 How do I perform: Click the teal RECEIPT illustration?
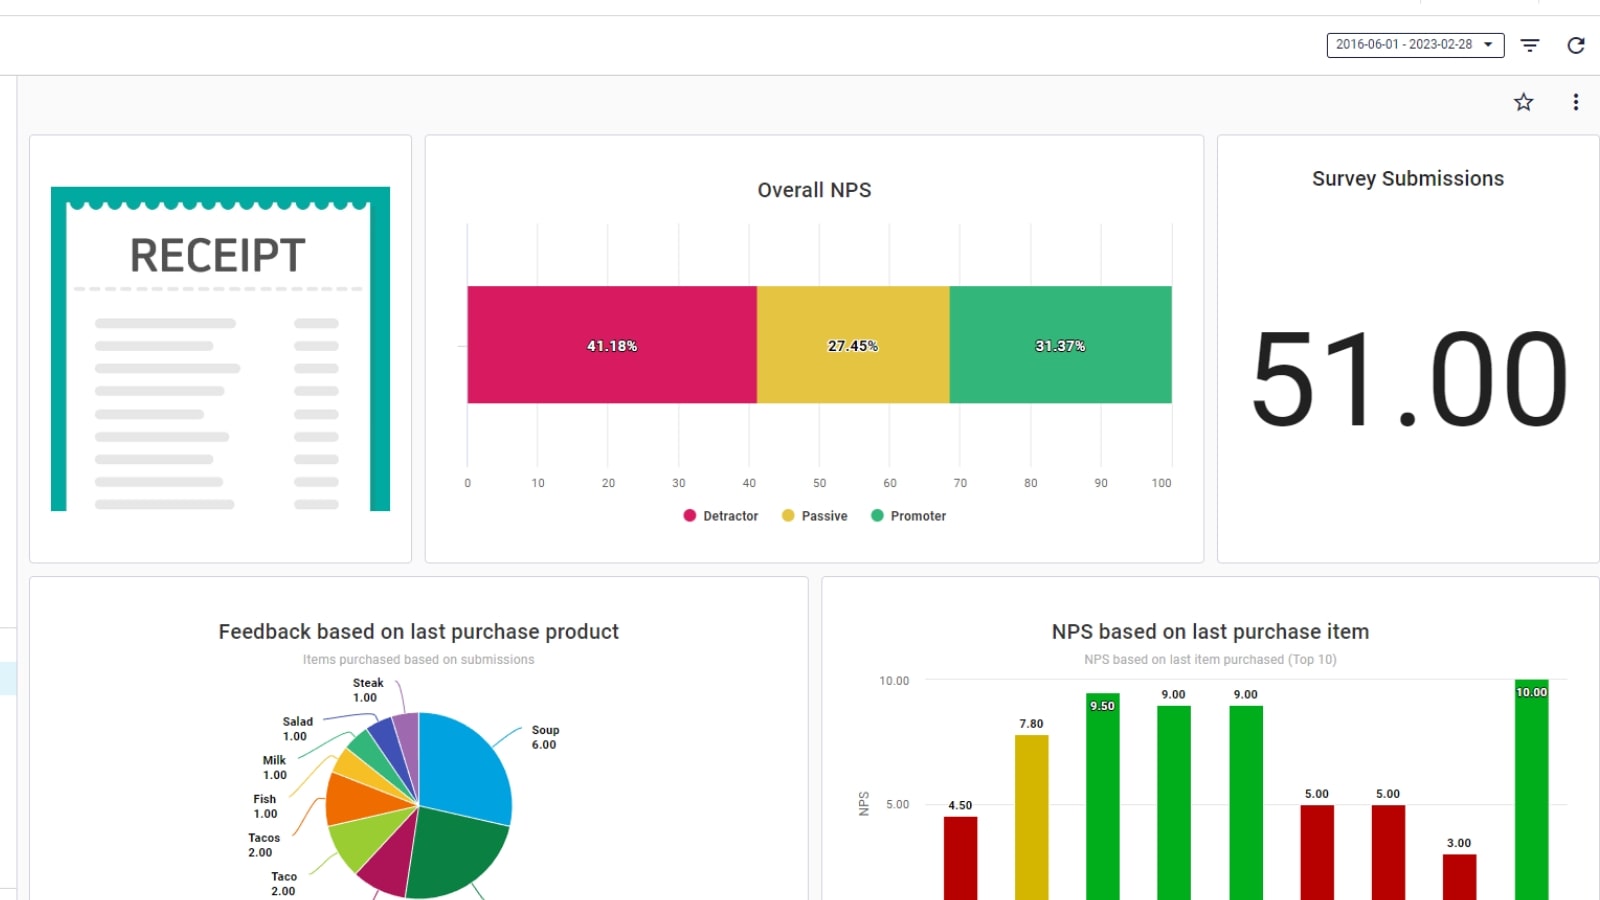point(219,350)
